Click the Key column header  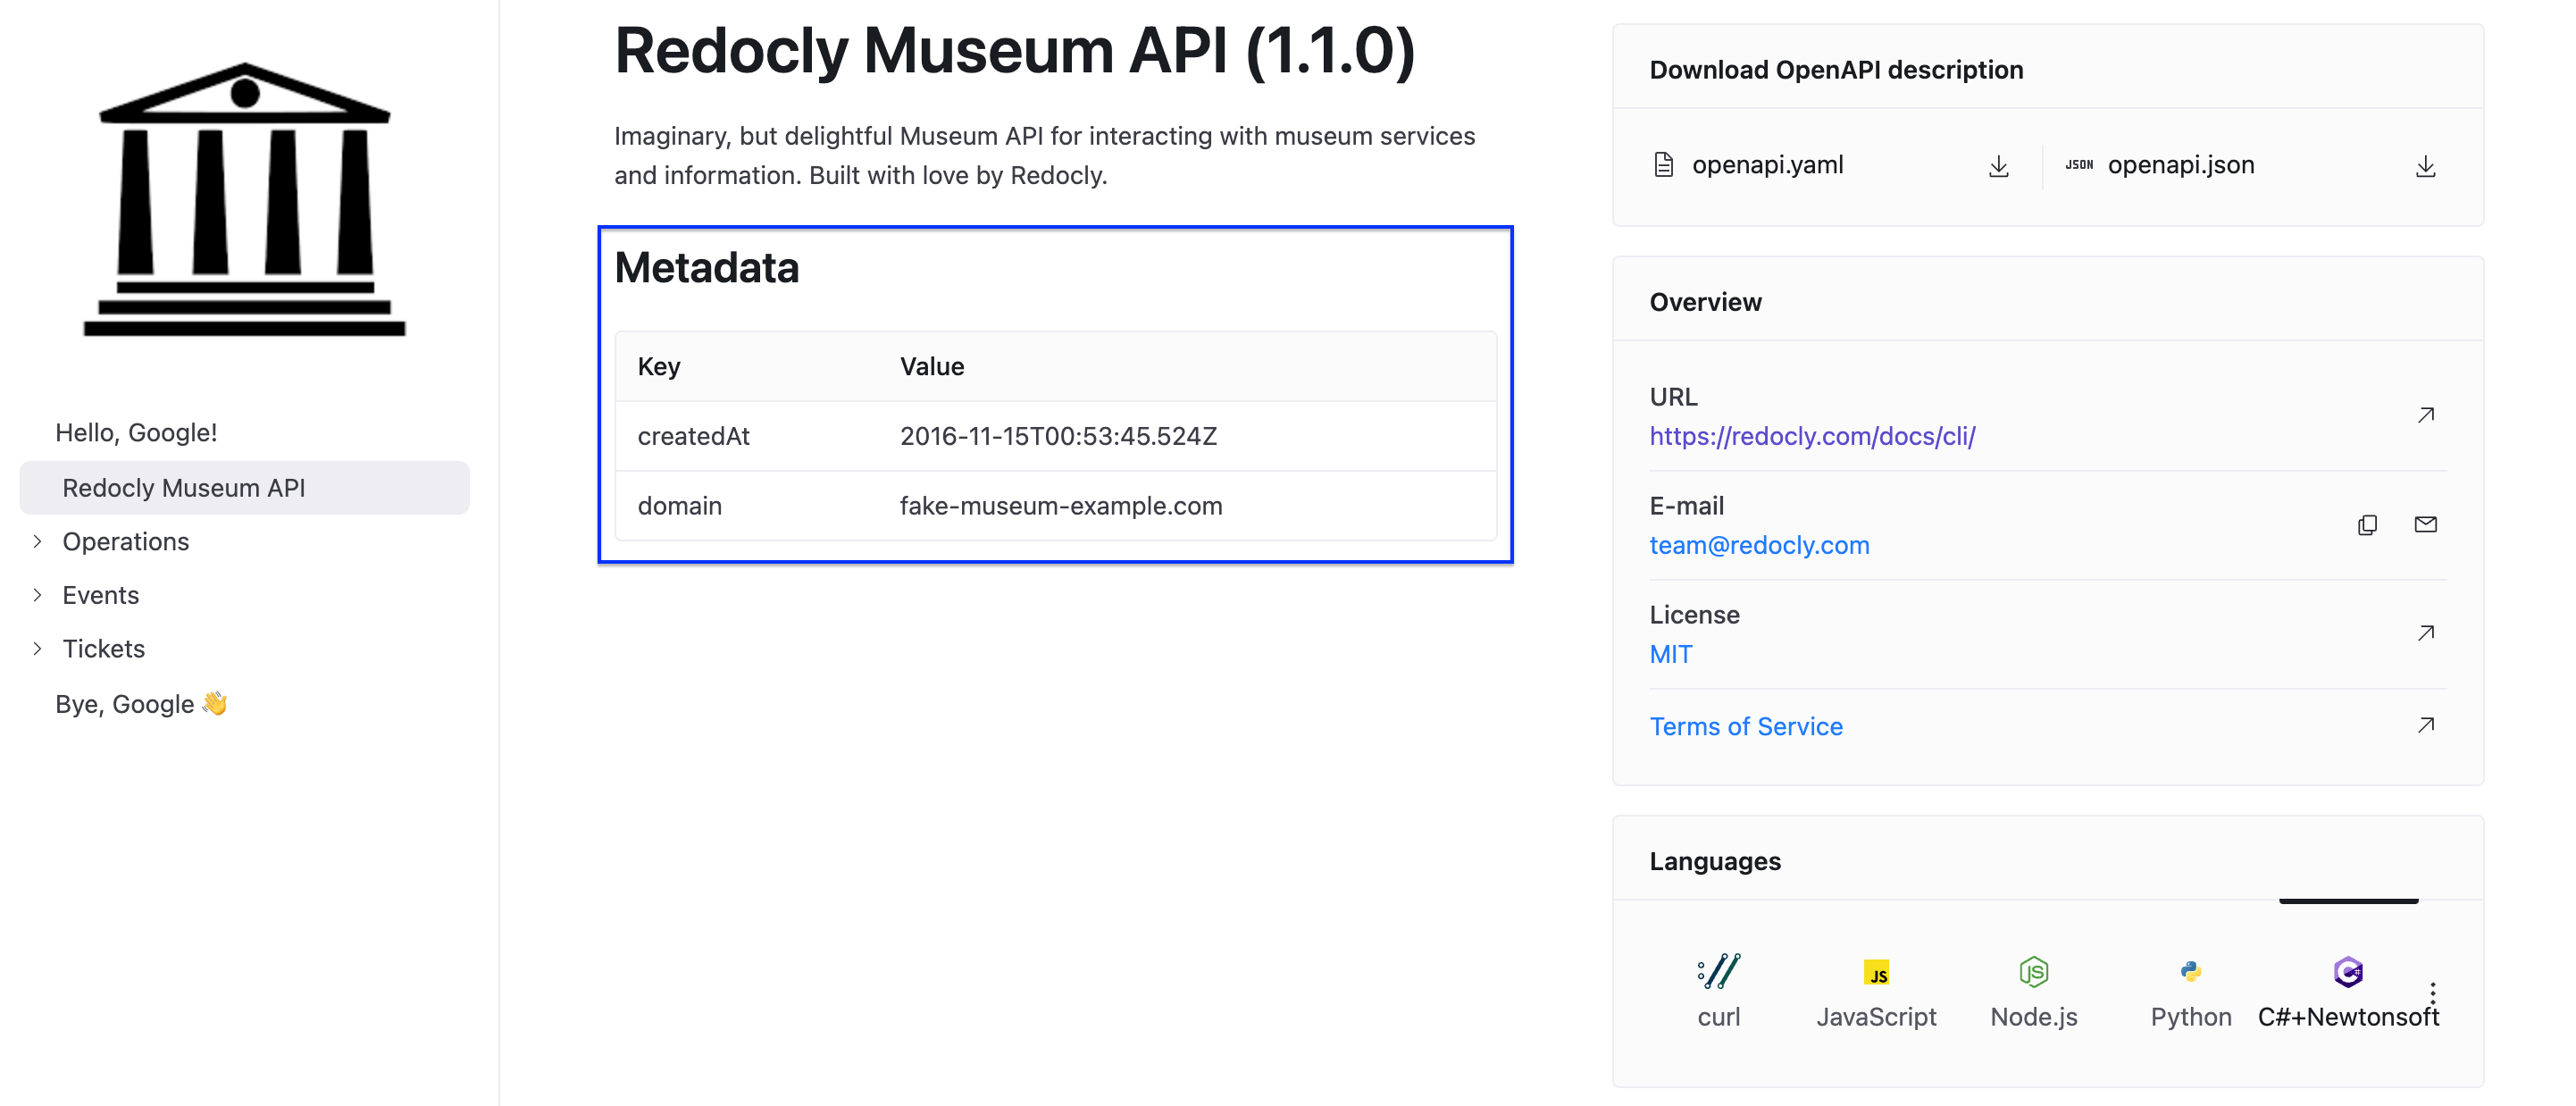[659, 366]
